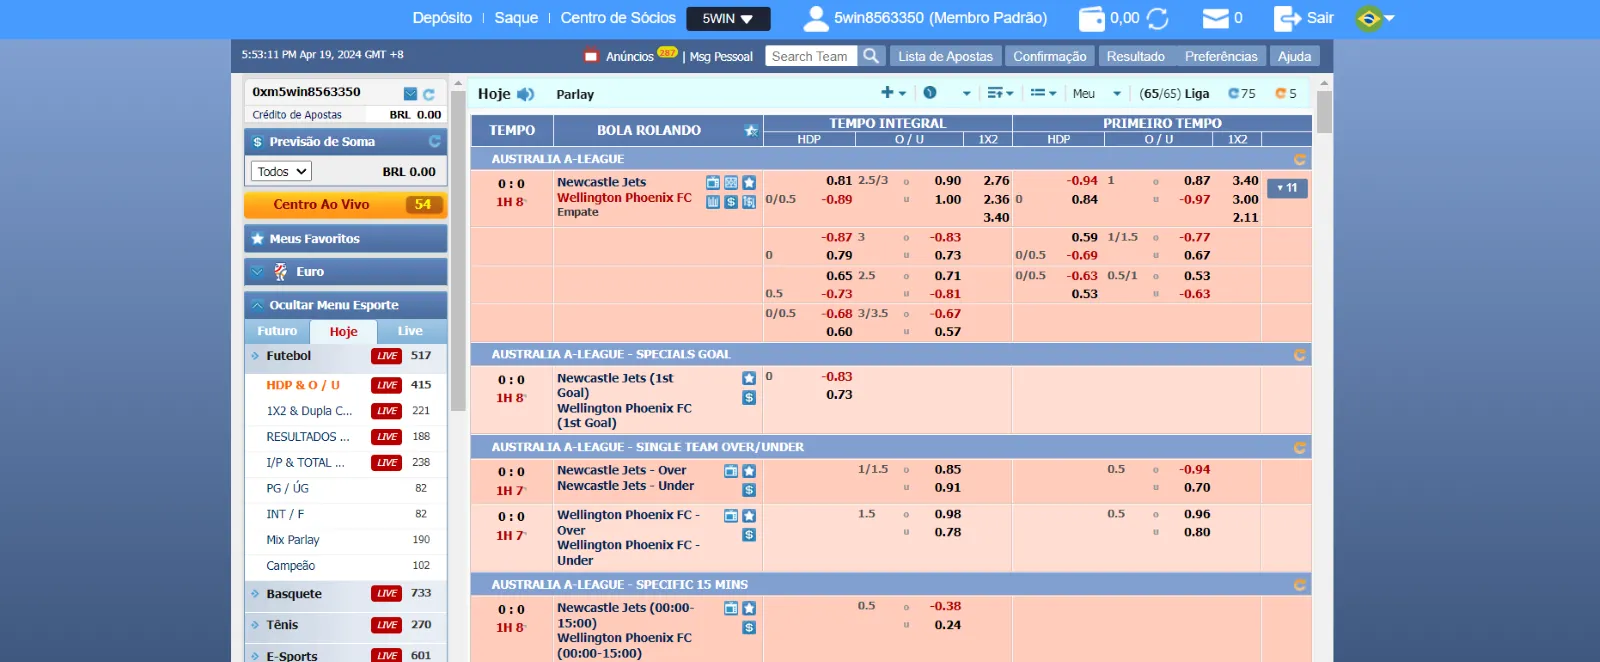This screenshot has height=662, width=1600.
Task: Click the Anúncios announcements icon
Action: (591, 56)
